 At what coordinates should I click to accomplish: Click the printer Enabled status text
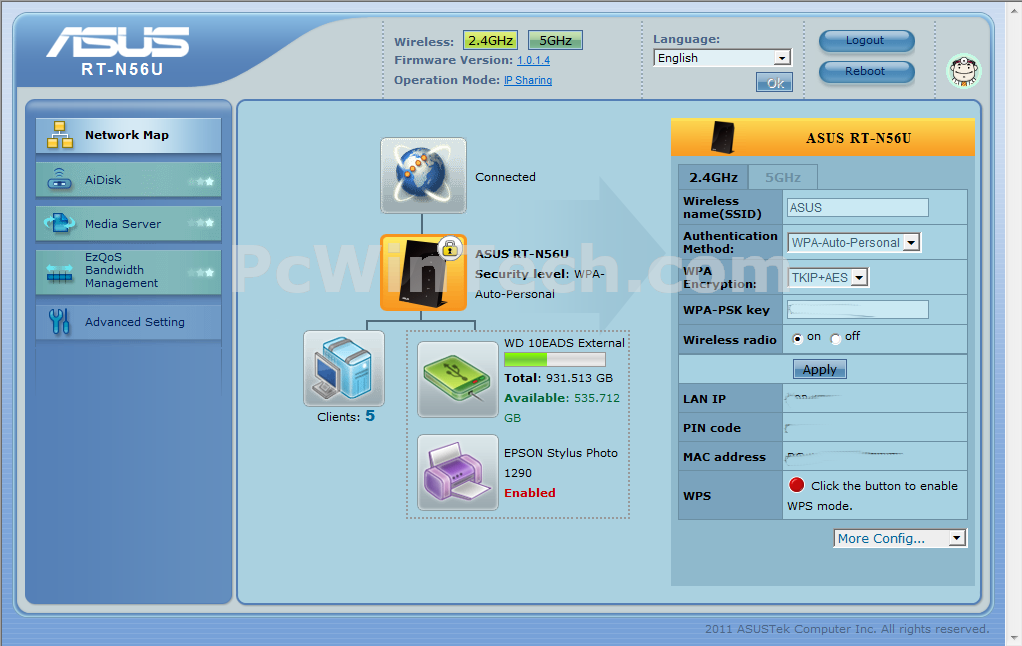[530, 493]
